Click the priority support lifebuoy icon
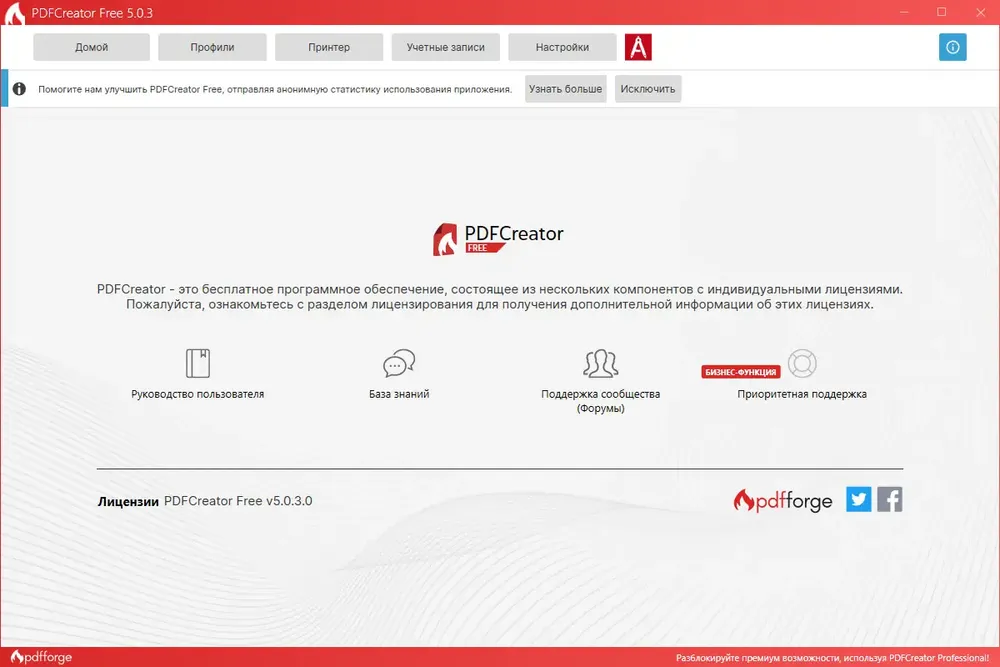Viewport: 1000px width, 667px height. click(802, 363)
